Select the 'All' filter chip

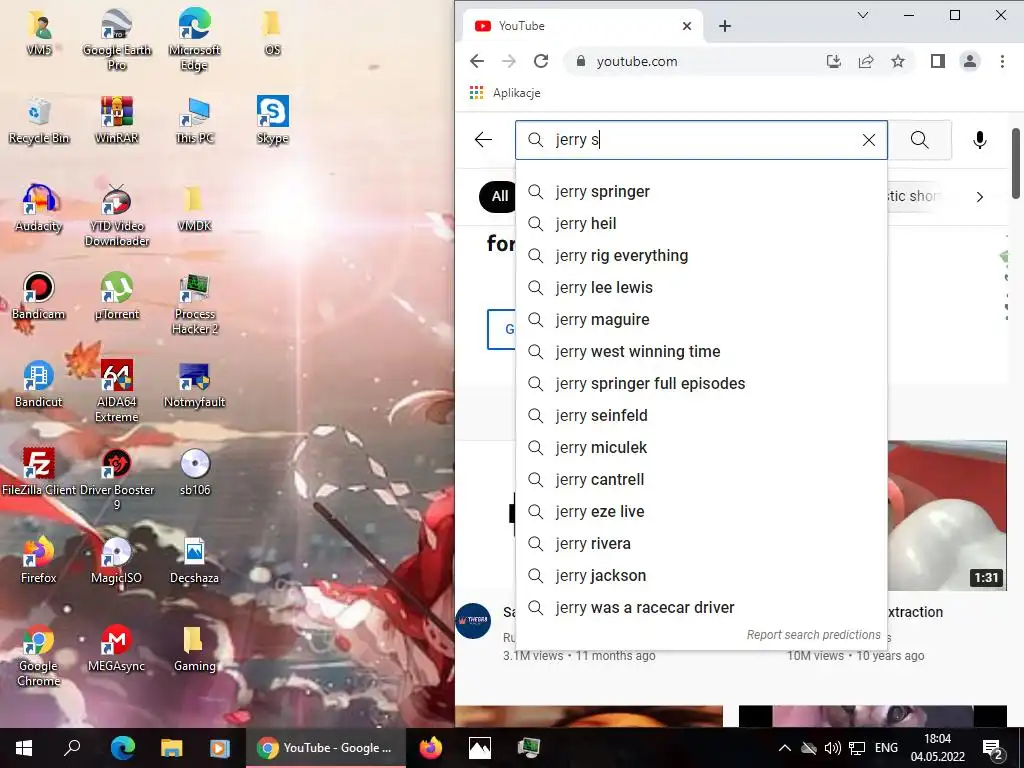[x=498, y=197]
